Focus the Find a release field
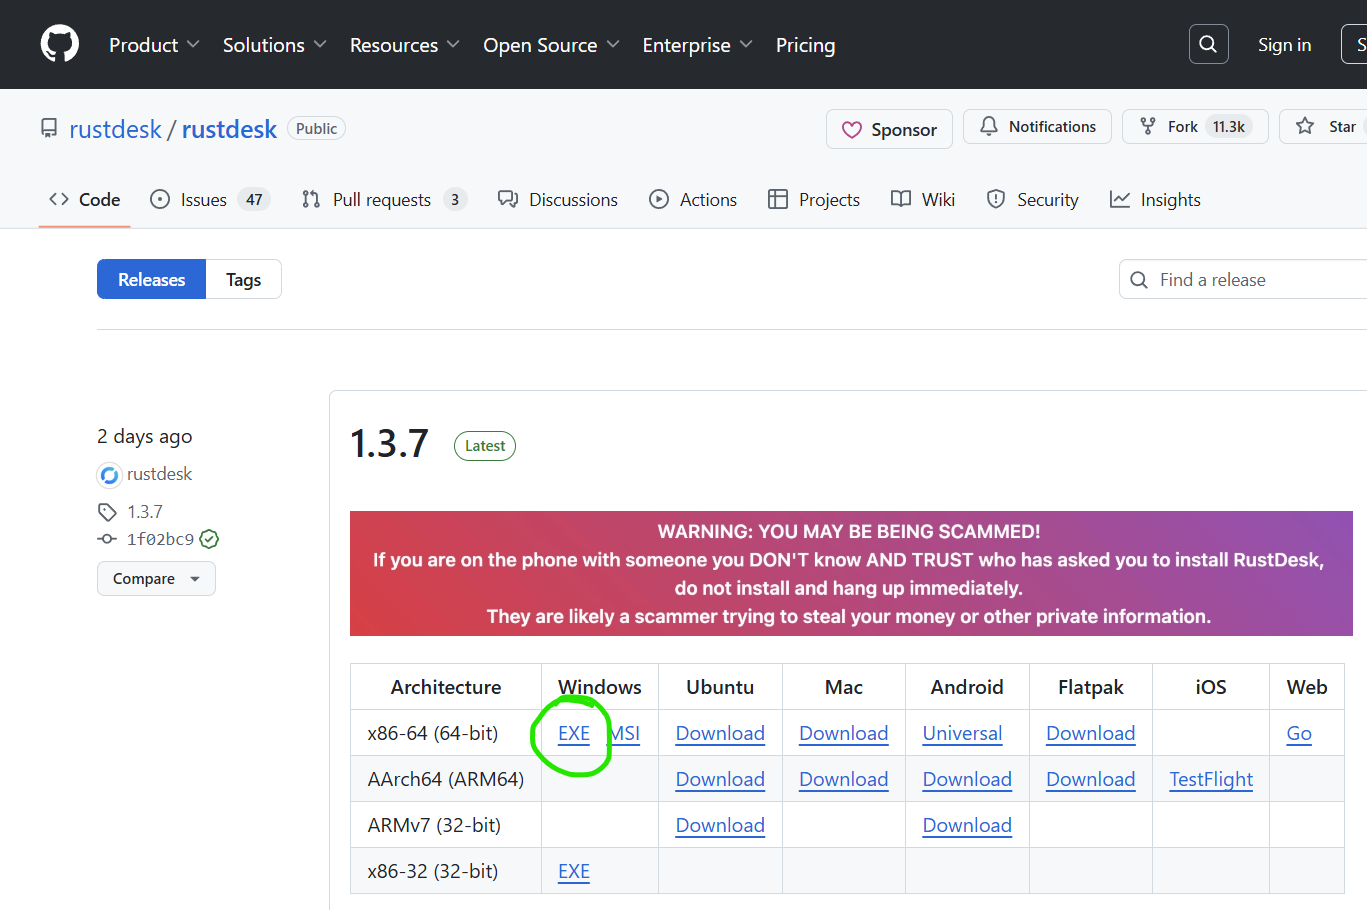 (1243, 279)
